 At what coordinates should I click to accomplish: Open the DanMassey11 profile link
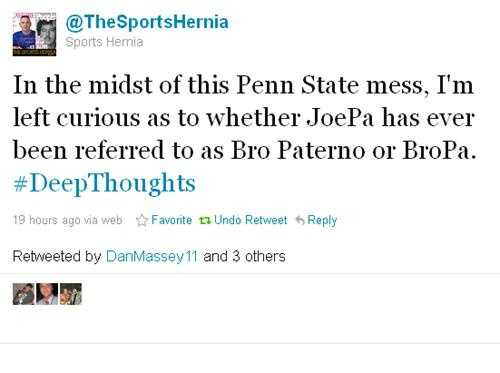(152, 256)
